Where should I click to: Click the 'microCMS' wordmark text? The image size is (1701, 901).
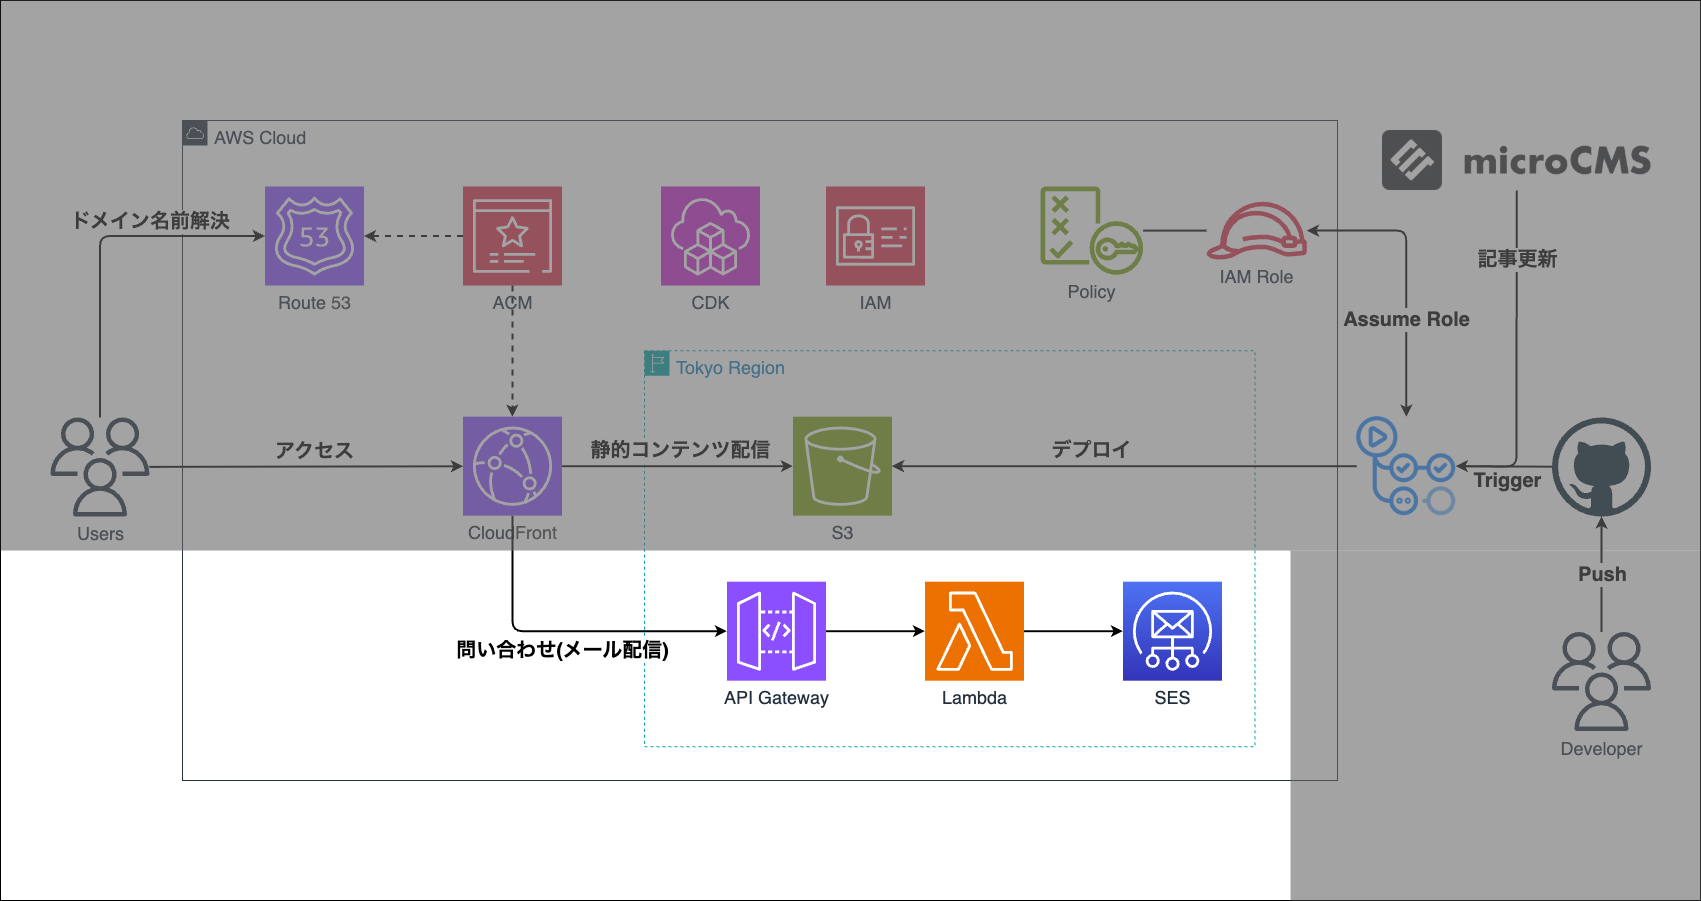point(1556,161)
